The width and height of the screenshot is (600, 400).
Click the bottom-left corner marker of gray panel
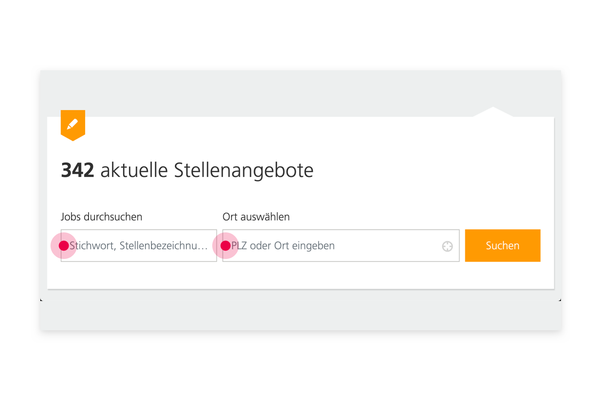click(41, 300)
